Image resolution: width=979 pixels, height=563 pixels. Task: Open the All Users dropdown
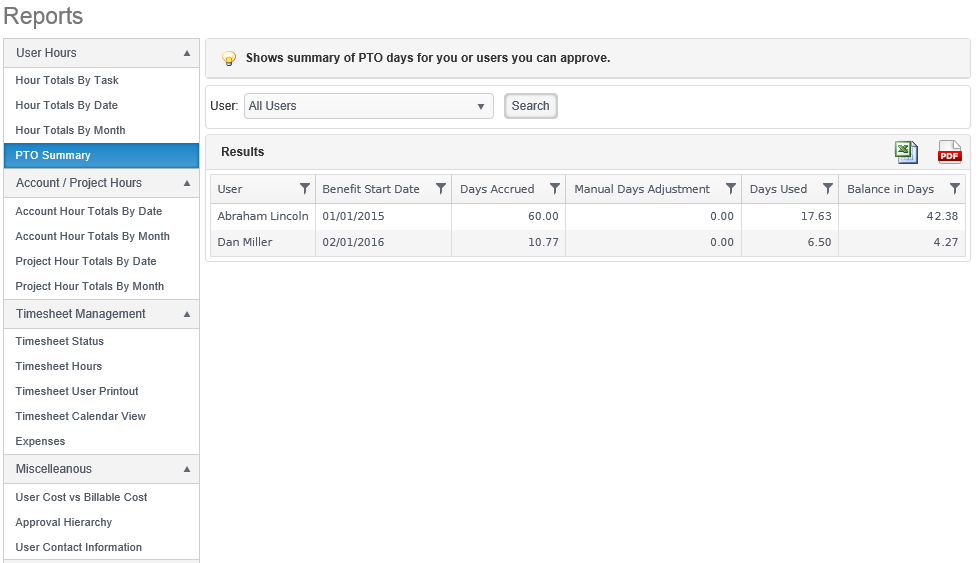coord(368,106)
